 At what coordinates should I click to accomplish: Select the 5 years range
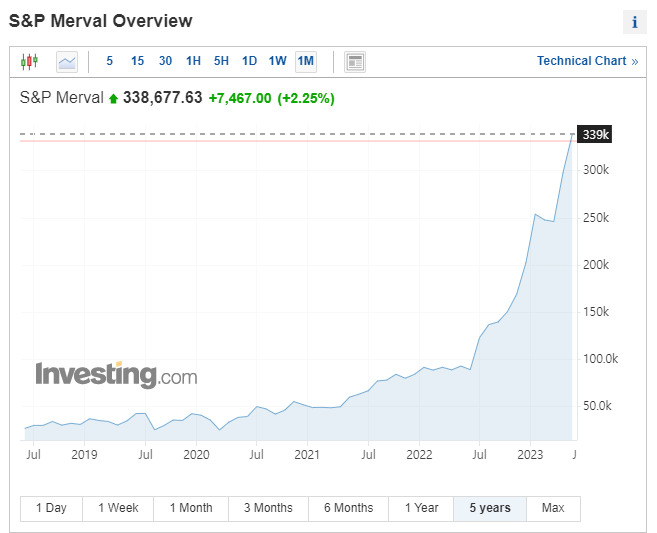click(490, 508)
